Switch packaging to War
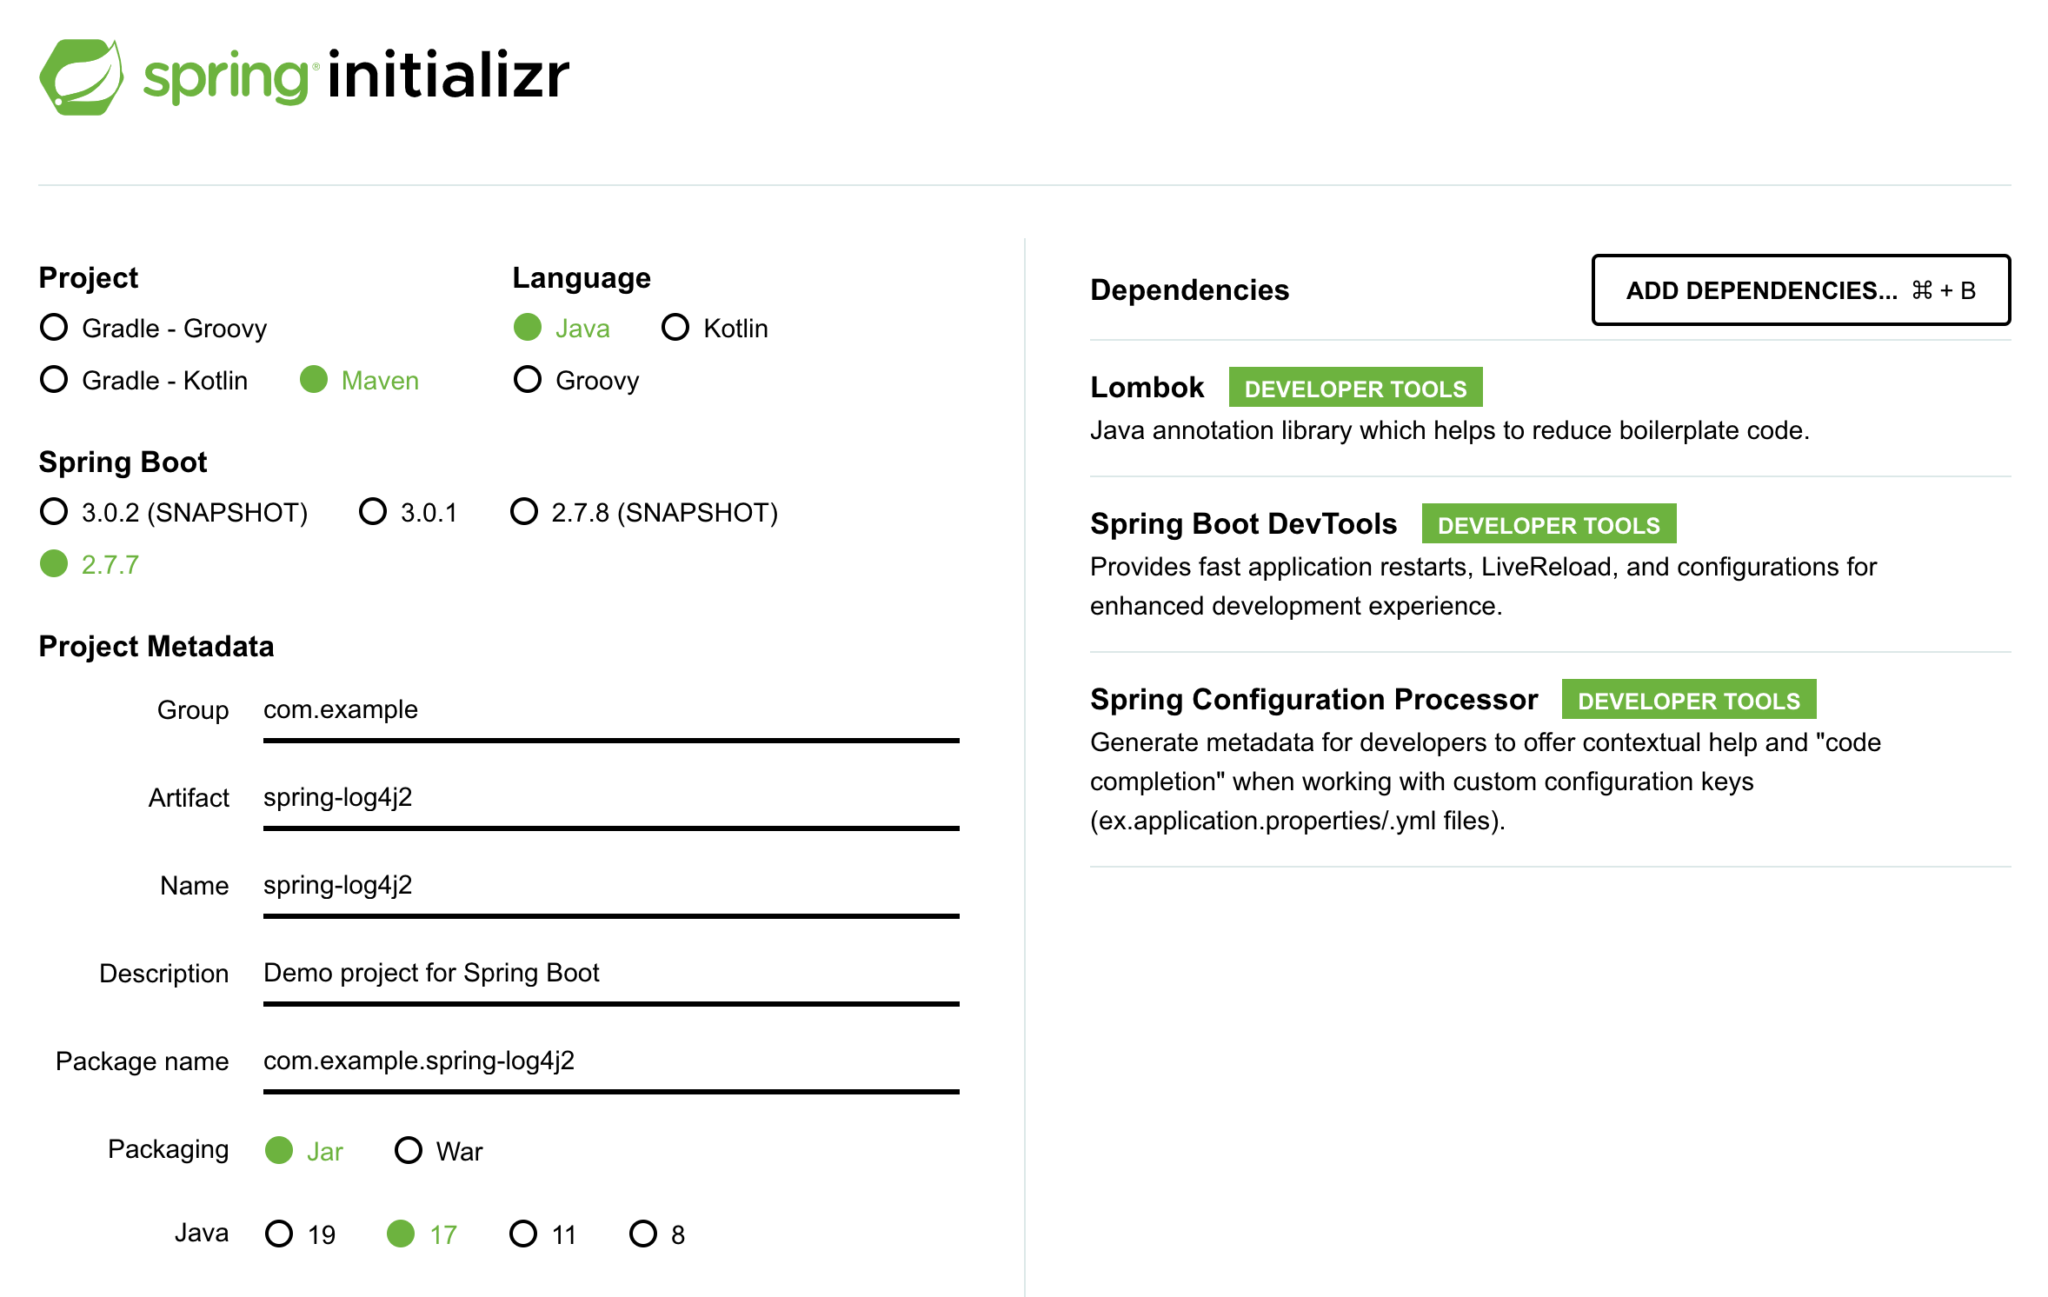Image resolution: width=2048 pixels, height=1297 pixels. [x=409, y=1151]
